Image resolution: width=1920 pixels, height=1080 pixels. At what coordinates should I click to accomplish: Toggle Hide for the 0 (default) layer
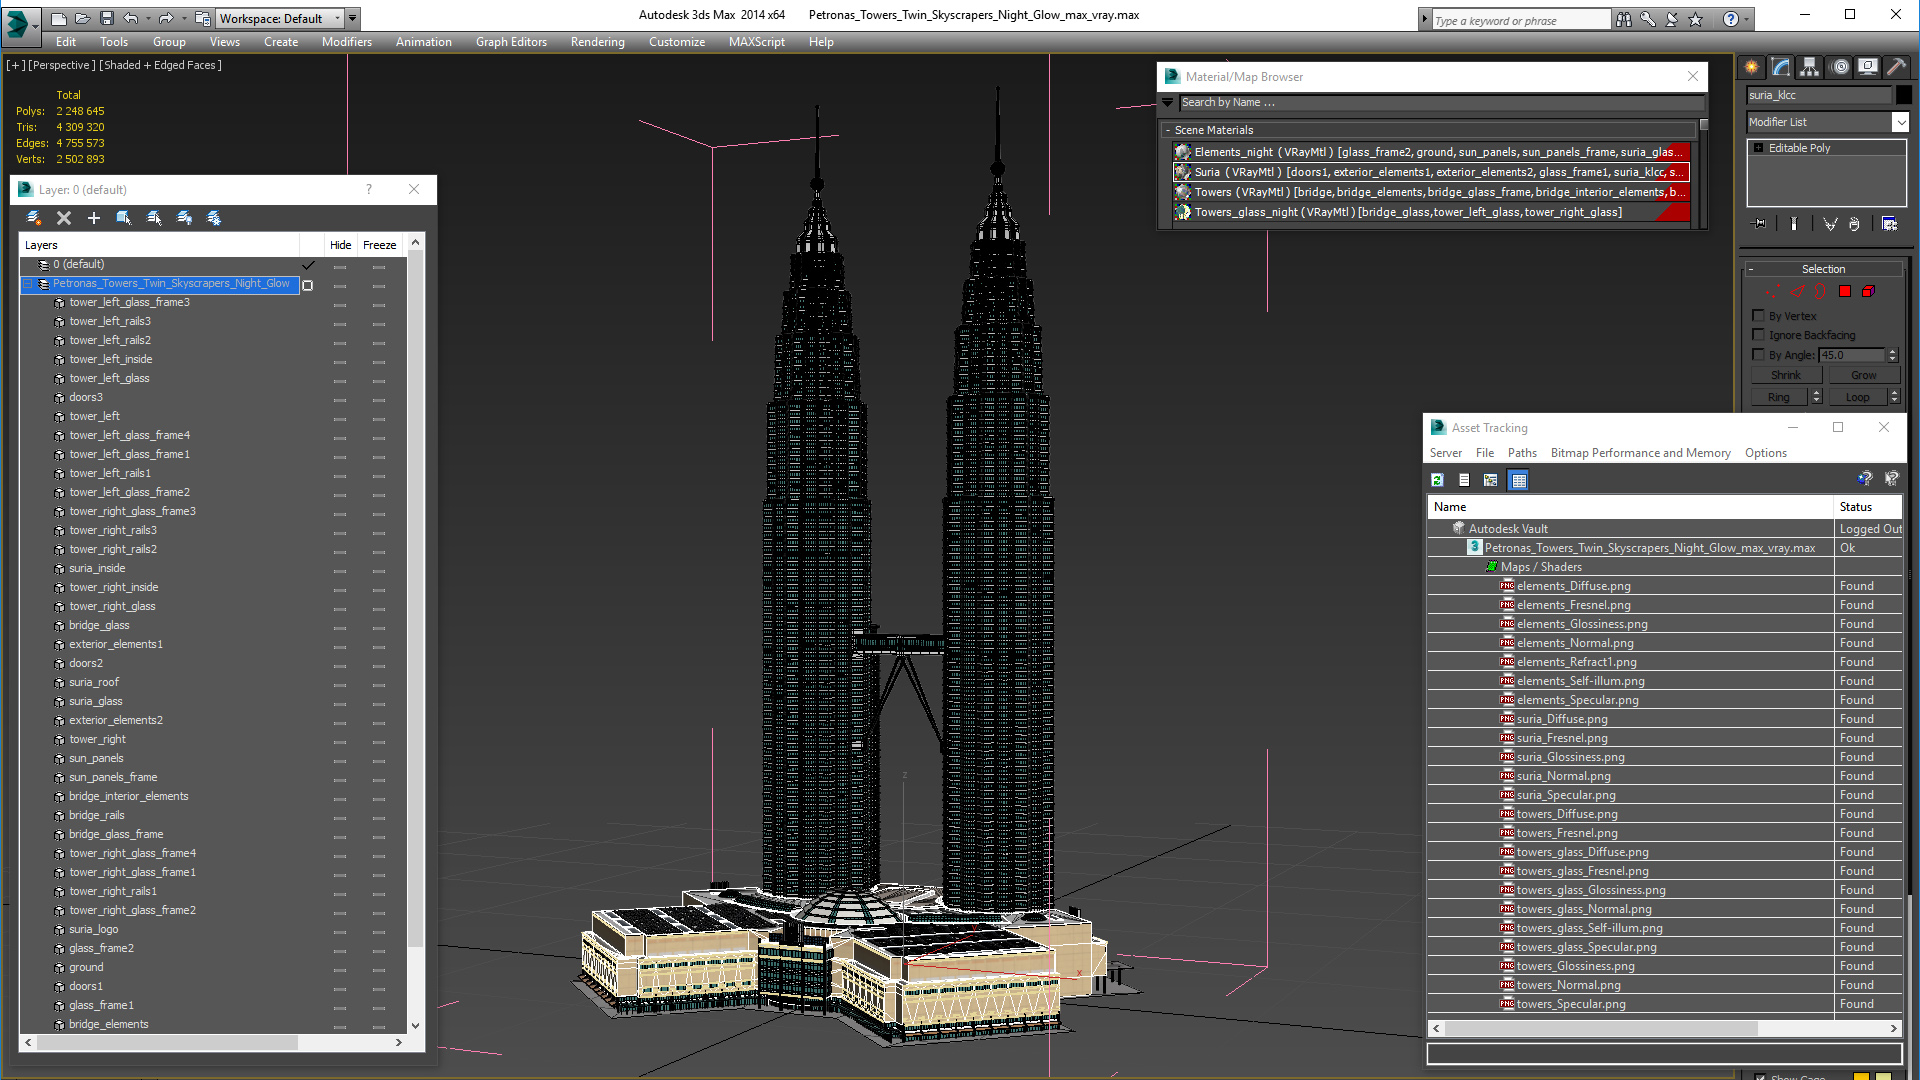click(x=340, y=265)
